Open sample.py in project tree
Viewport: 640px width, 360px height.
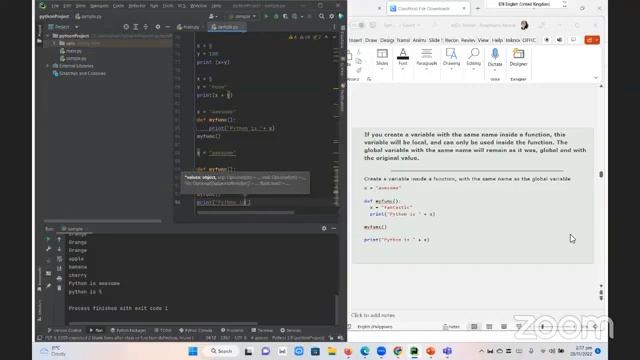tap(73, 58)
